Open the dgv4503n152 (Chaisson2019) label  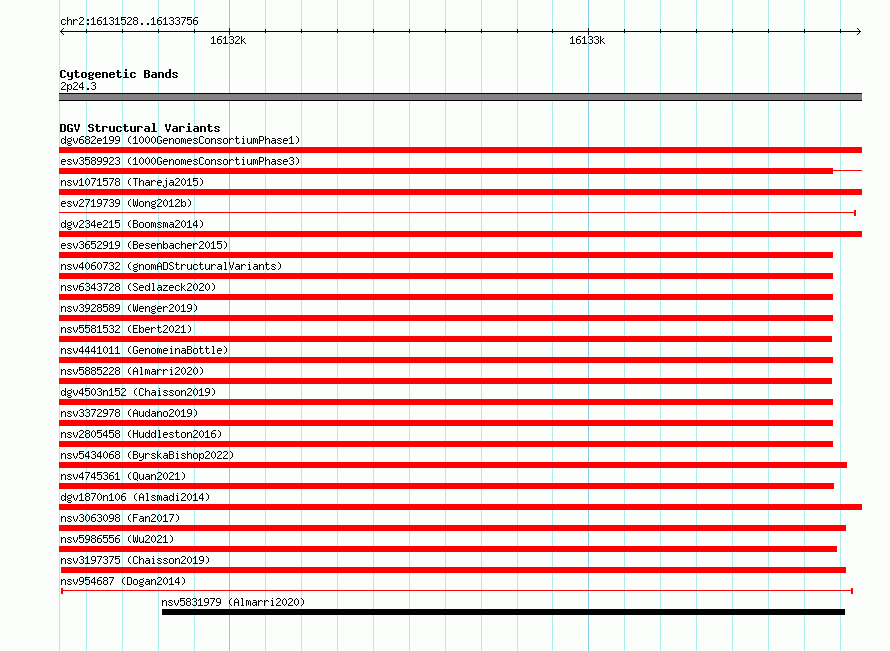(138, 392)
